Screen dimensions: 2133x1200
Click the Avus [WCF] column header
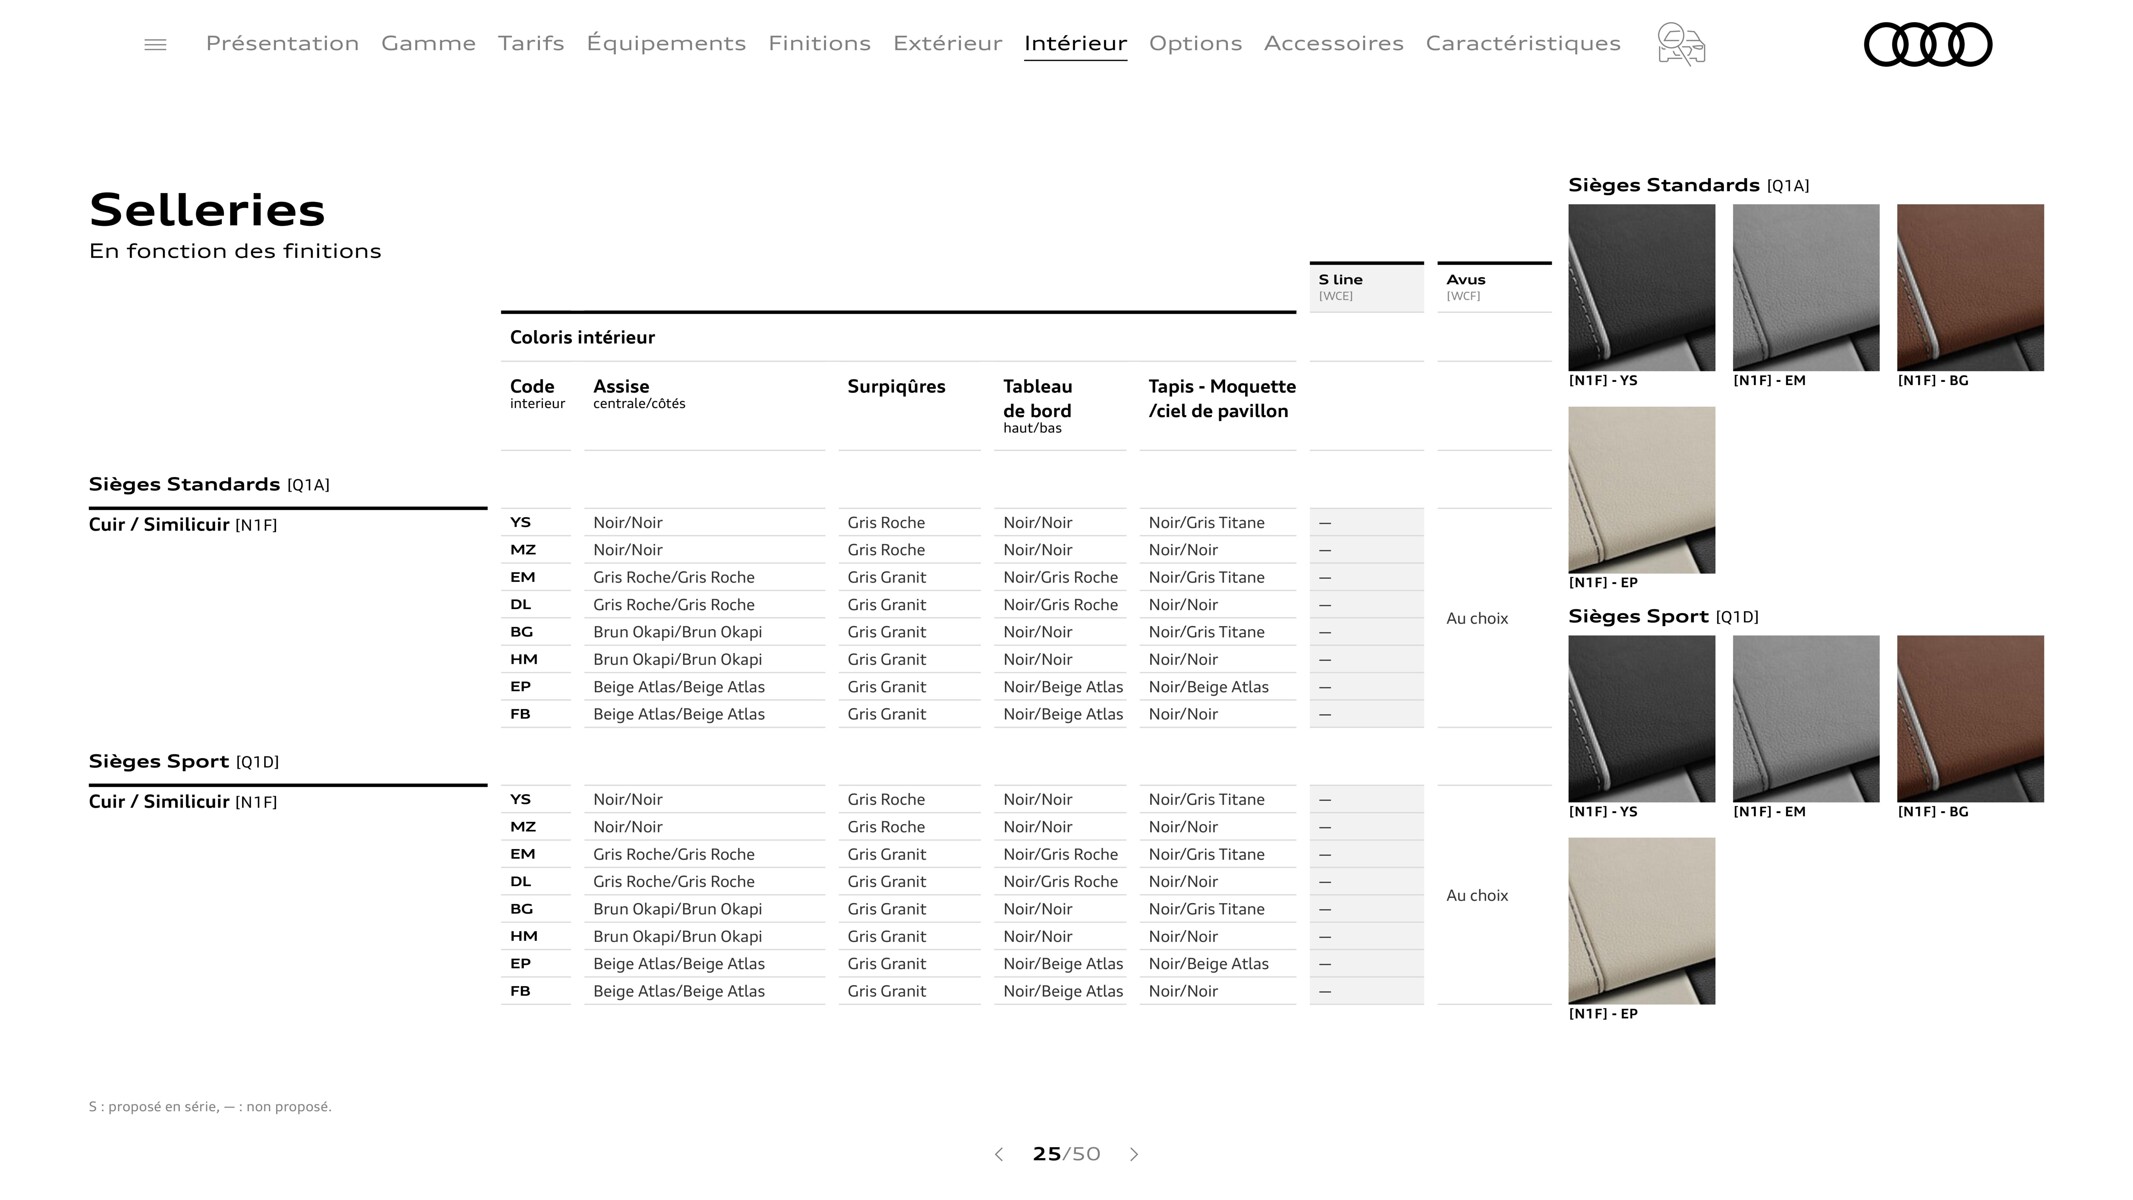(x=1494, y=287)
